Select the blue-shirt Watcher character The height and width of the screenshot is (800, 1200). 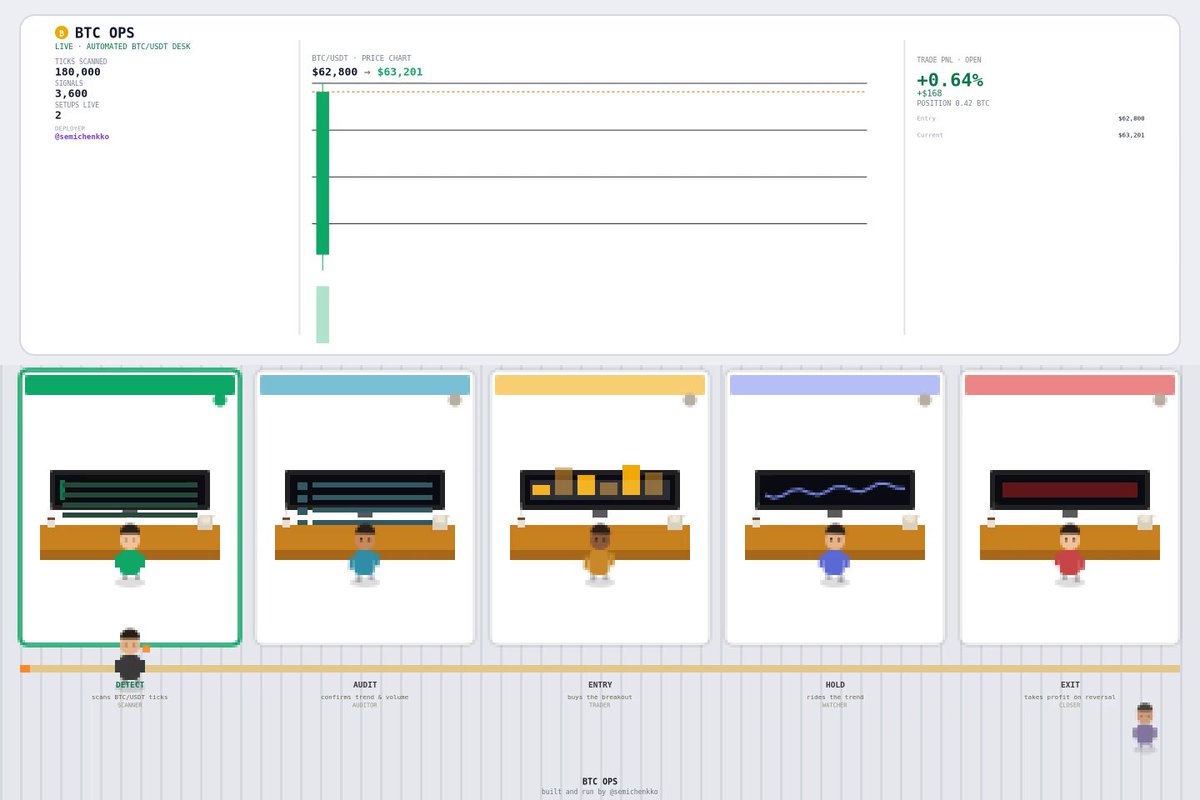835,555
